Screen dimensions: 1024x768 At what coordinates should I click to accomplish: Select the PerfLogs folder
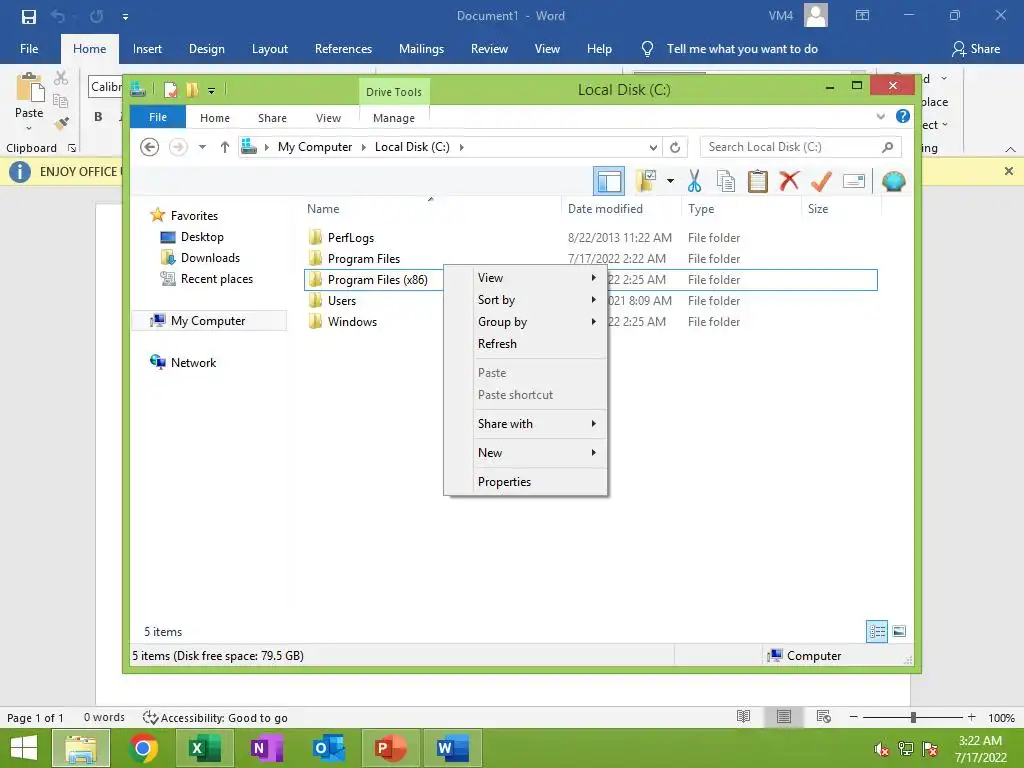[x=351, y=238]
